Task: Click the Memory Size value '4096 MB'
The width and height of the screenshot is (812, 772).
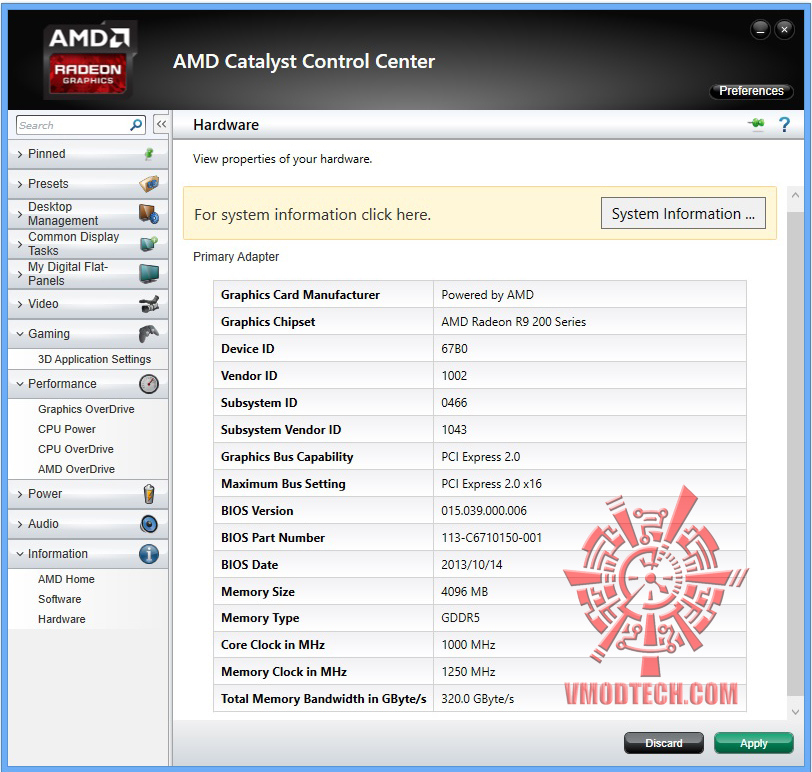Action: click(465, 591)
